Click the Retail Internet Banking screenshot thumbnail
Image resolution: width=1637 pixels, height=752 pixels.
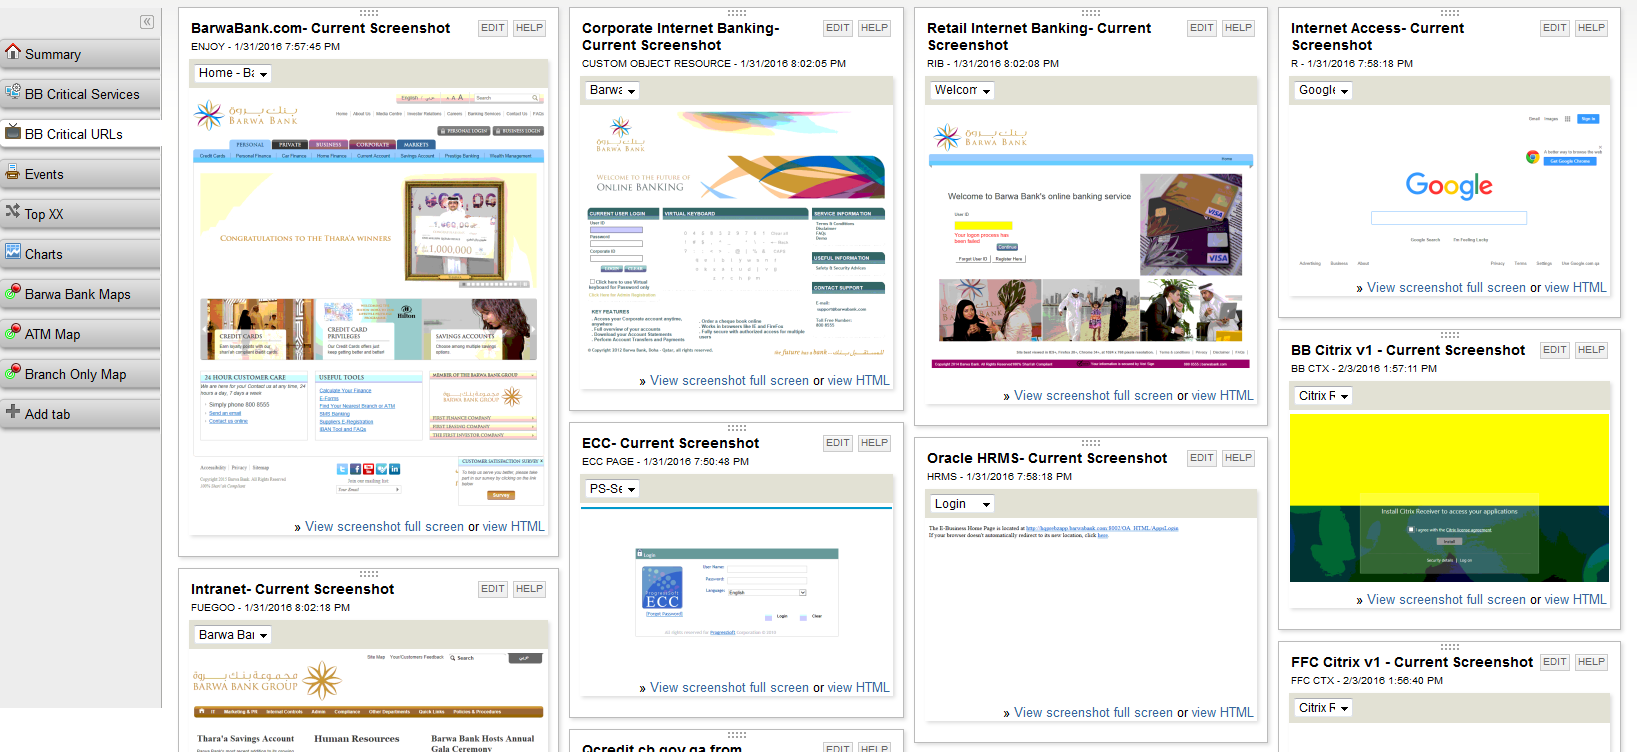point(1091,247)
